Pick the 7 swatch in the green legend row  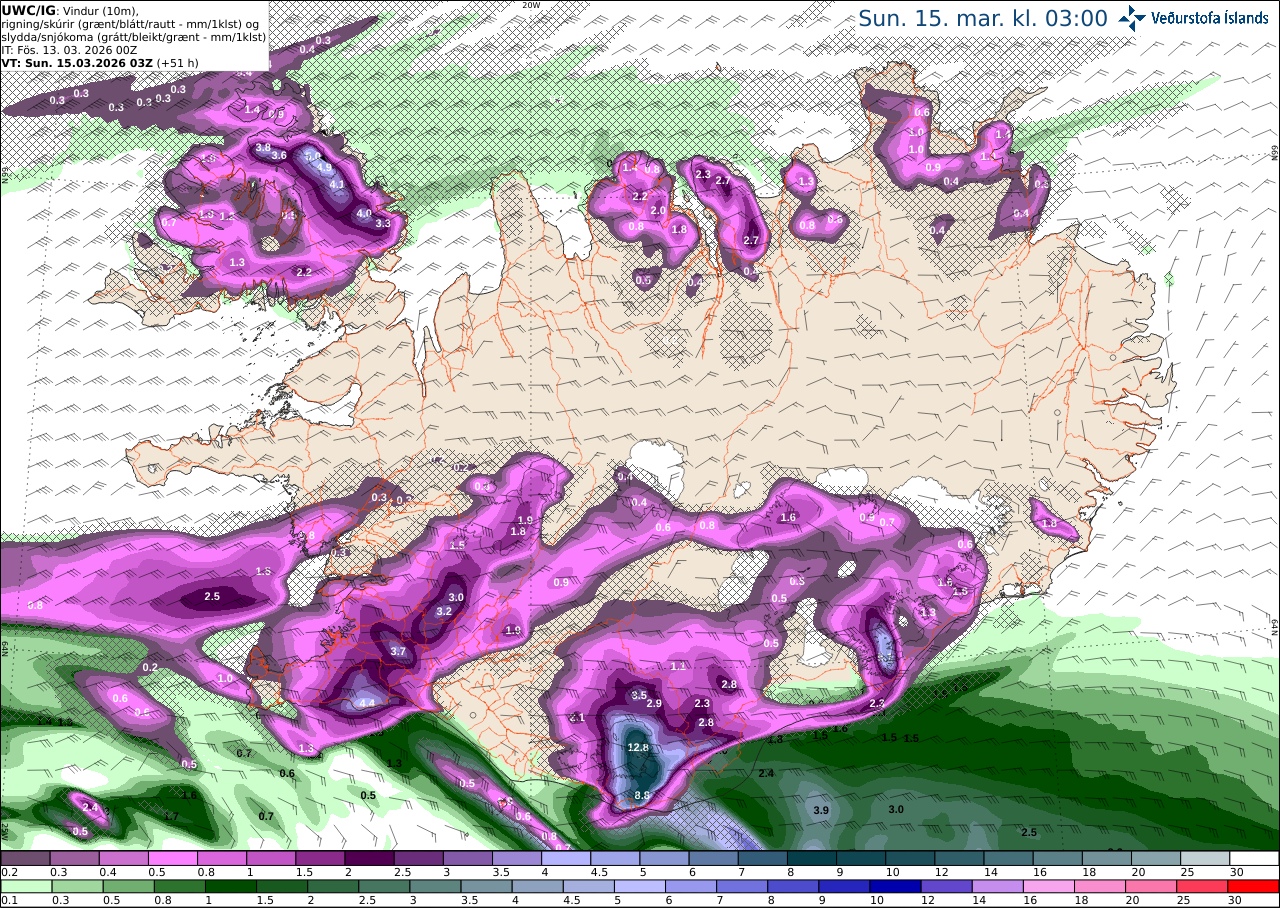tap(743, 886)
